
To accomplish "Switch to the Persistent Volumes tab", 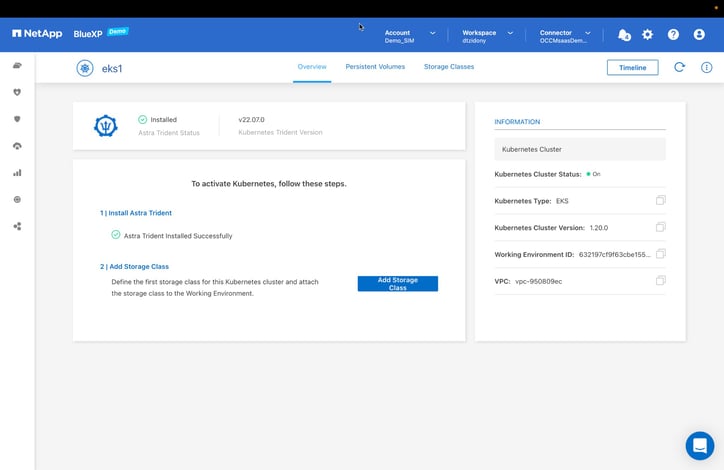I will click(375, 67).
